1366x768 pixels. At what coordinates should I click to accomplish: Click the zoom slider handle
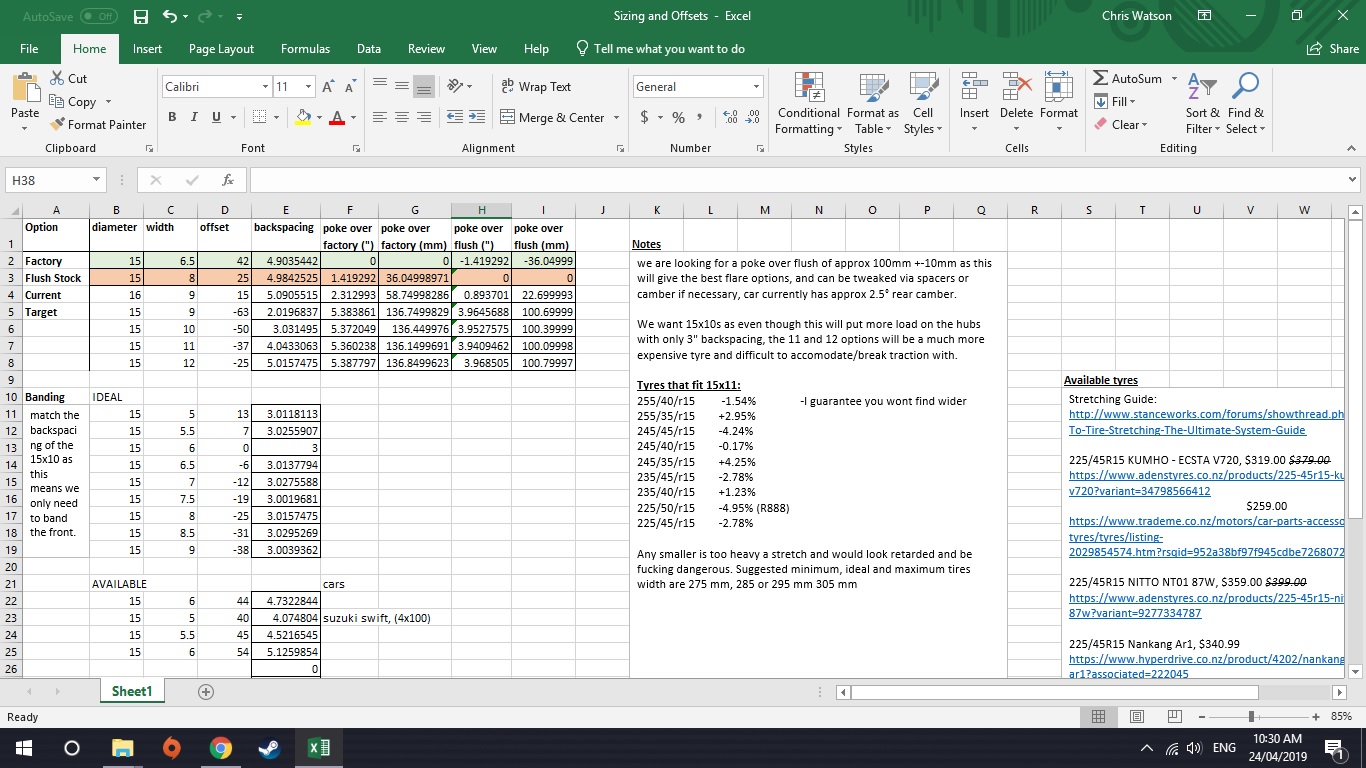click(1251, 717)
